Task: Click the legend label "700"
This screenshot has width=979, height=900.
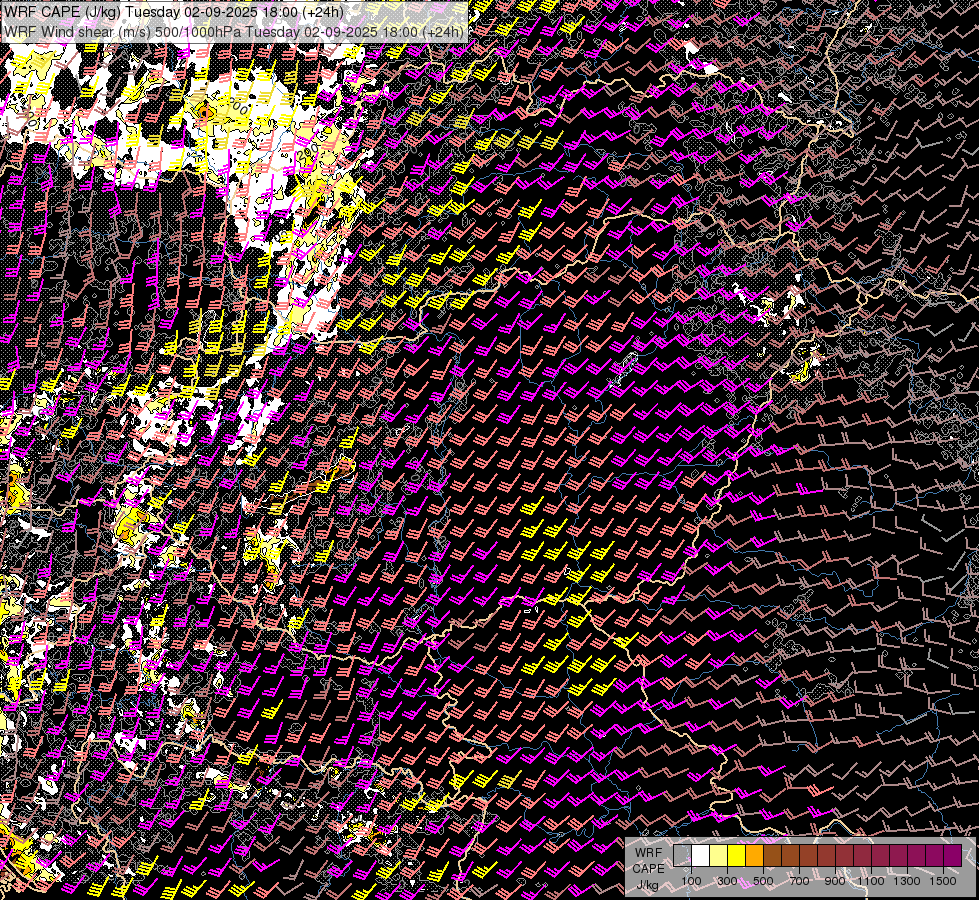Action: [x=799, y=881]
